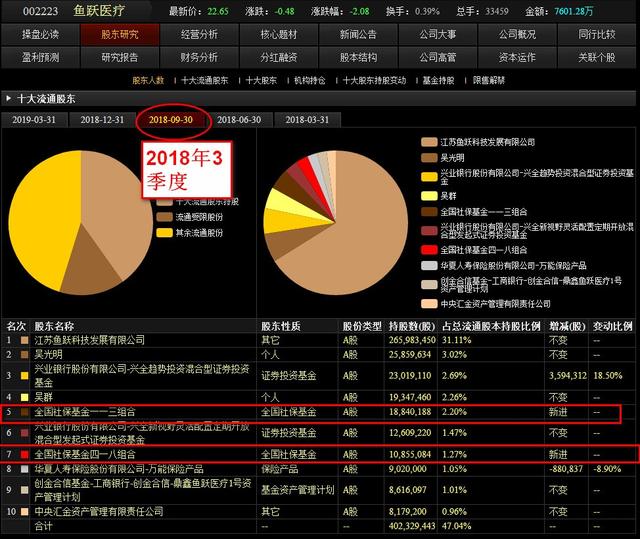Open 研究报告 tab
Screen dimensions: 640x539
click(x=120, y=57)
